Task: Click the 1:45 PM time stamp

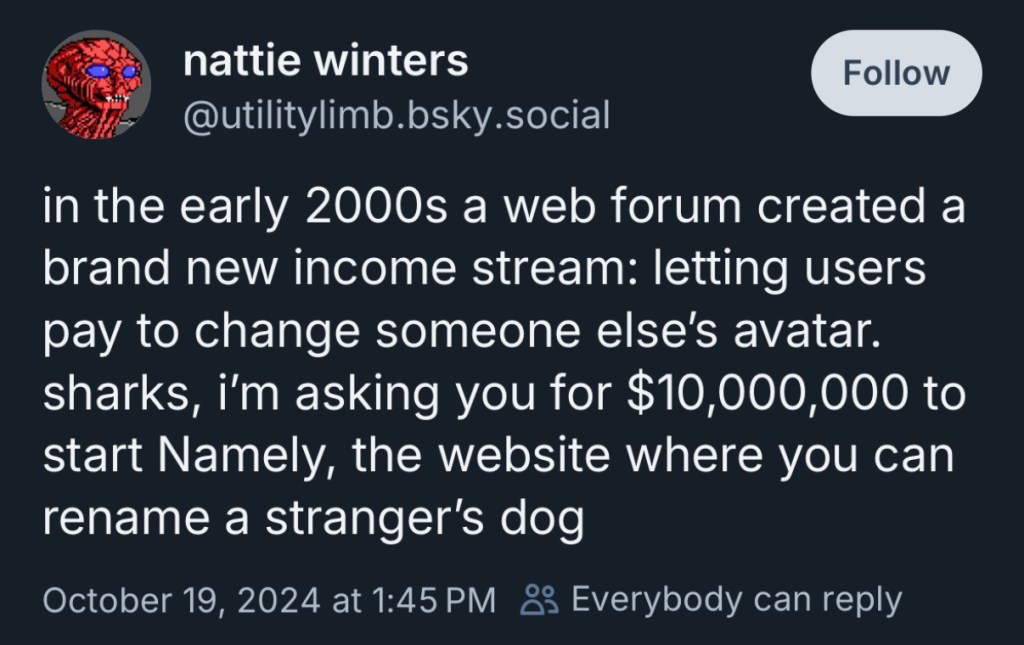Action: 432,600
